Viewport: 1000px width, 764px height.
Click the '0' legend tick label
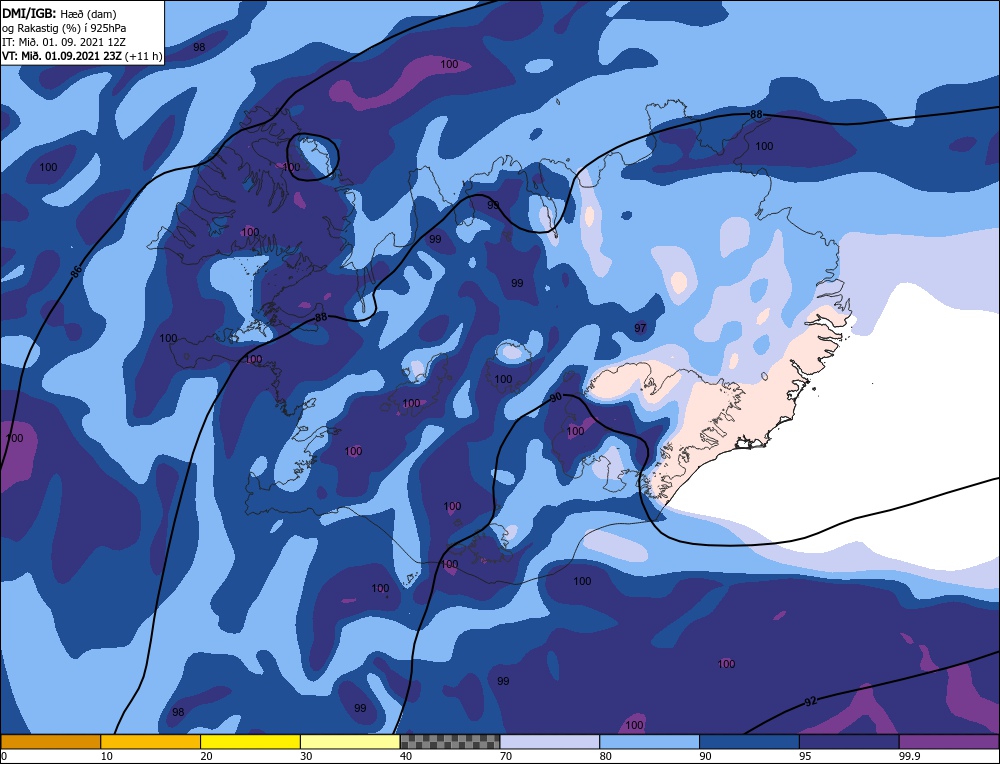4,756
